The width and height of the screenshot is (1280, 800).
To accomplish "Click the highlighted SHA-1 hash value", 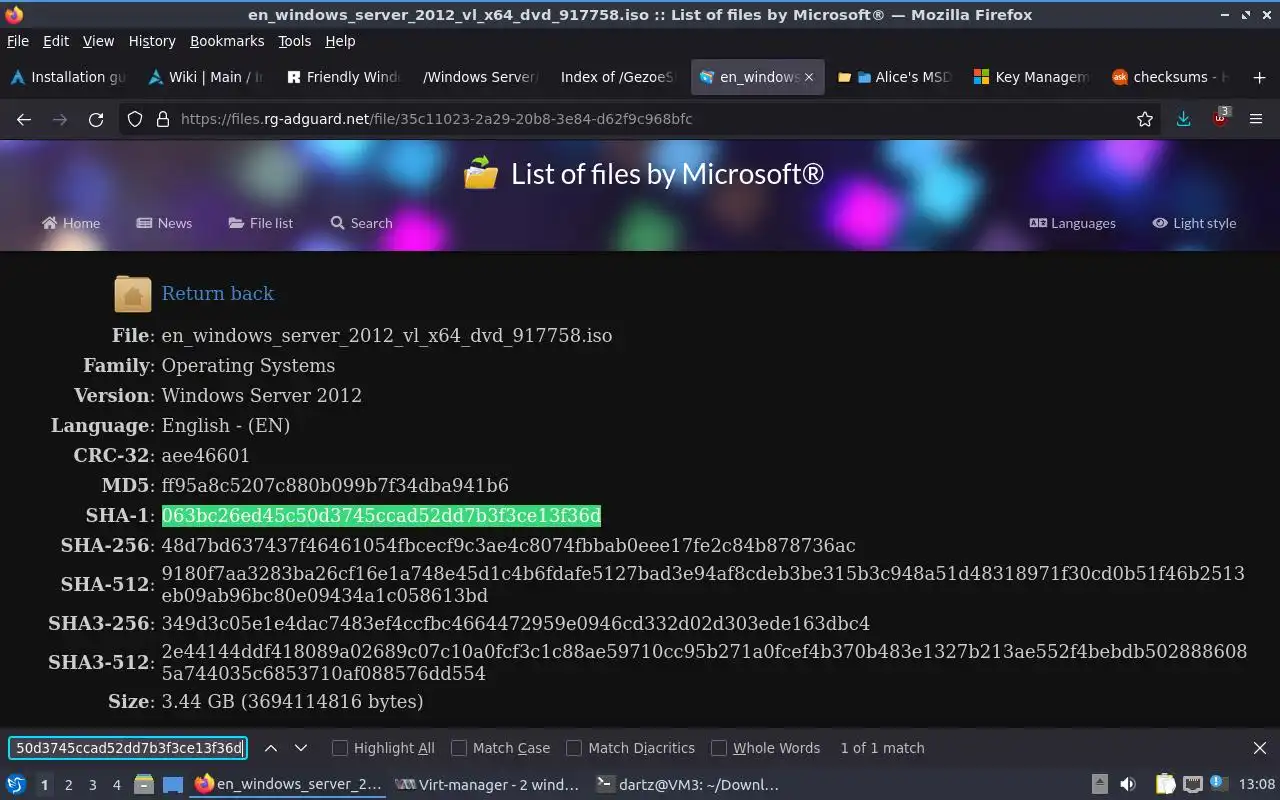I will point(381,515).
